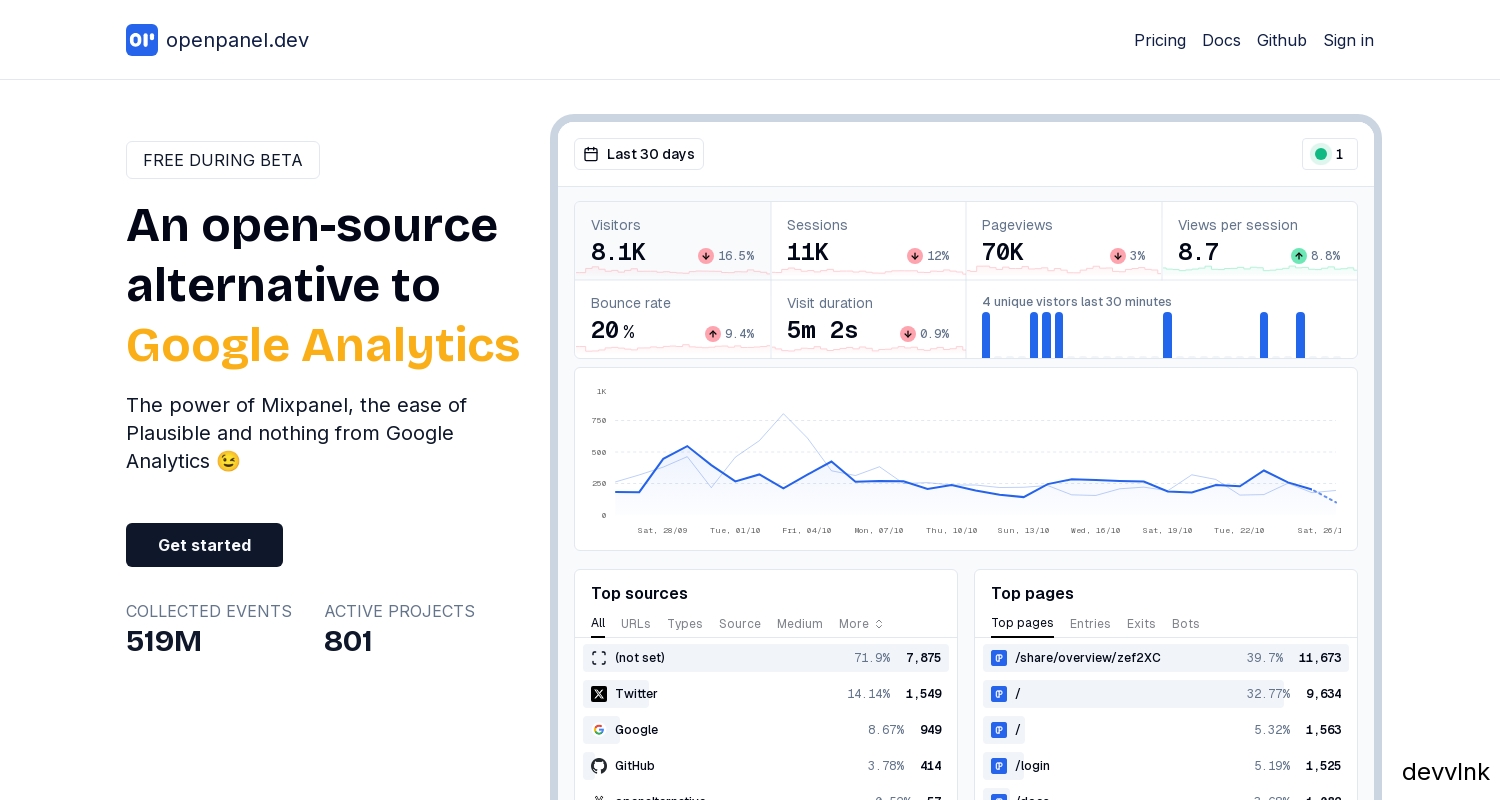Click the Top sources heading
This screenshot has width=1500, height=800.
[639, 593]
